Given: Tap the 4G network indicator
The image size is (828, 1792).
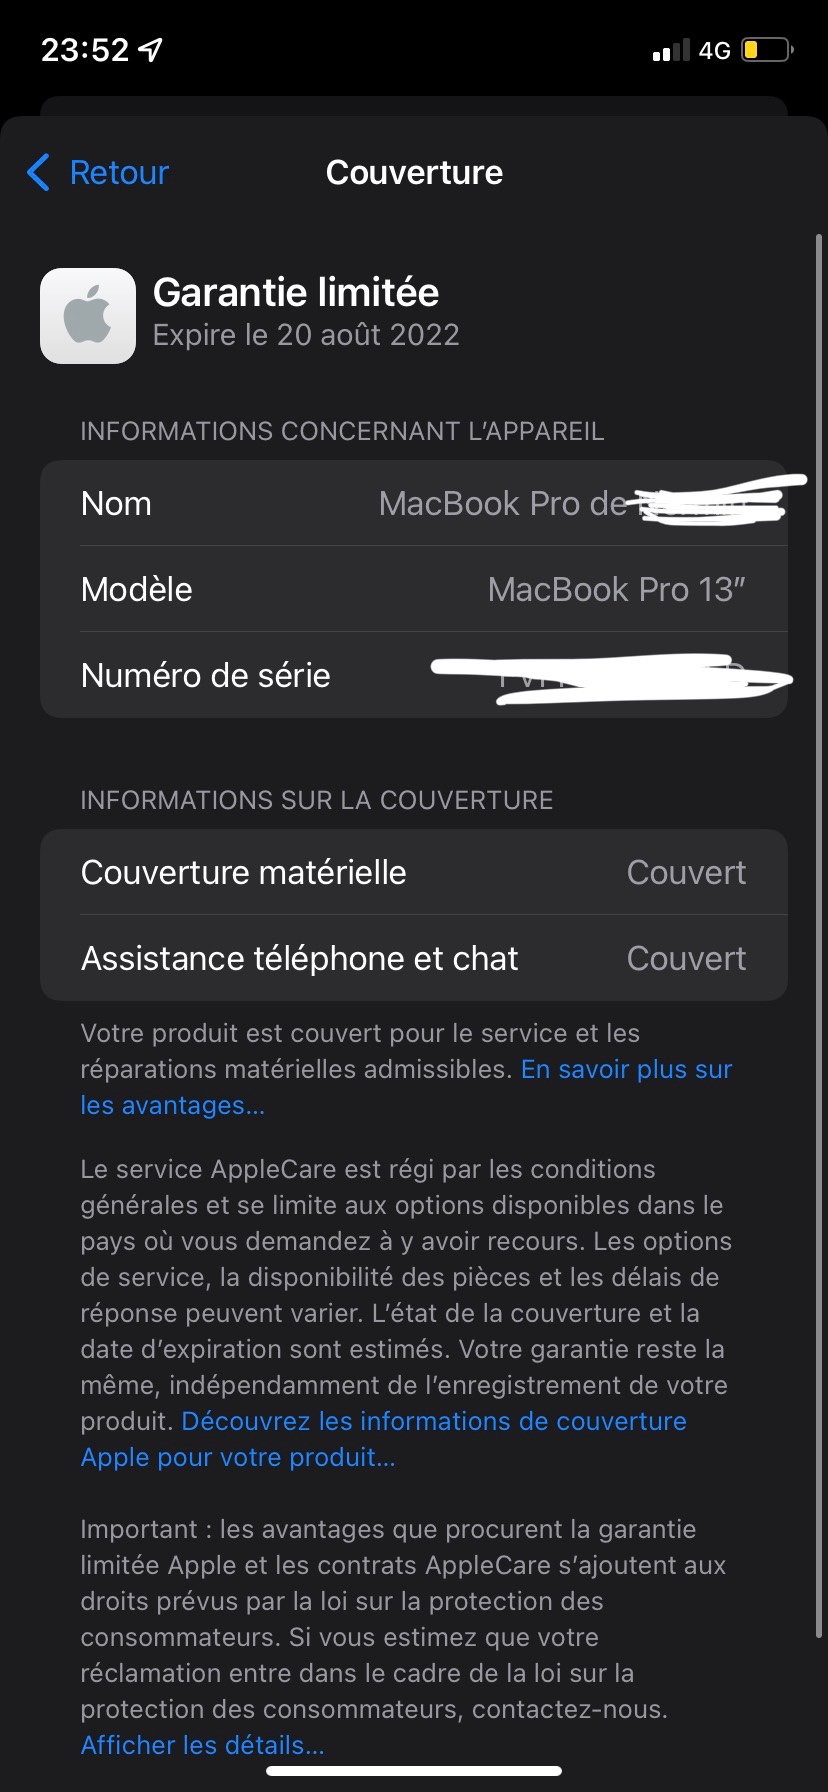Looking at the screenshot, I should pyautogui.click(x=714, y=51).
